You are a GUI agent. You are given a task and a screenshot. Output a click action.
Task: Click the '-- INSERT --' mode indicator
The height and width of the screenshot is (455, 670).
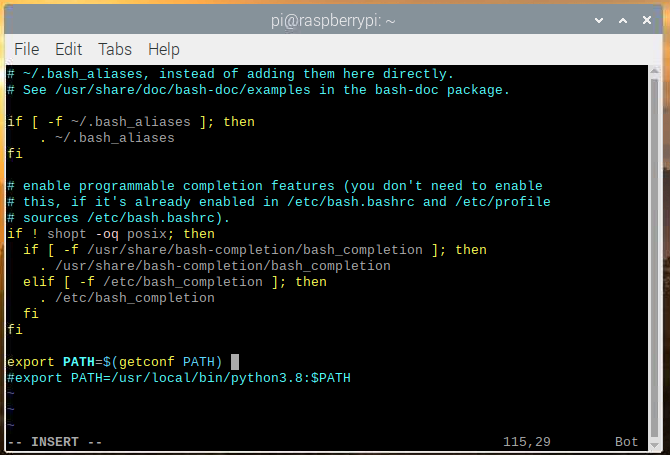pos(55,442)
